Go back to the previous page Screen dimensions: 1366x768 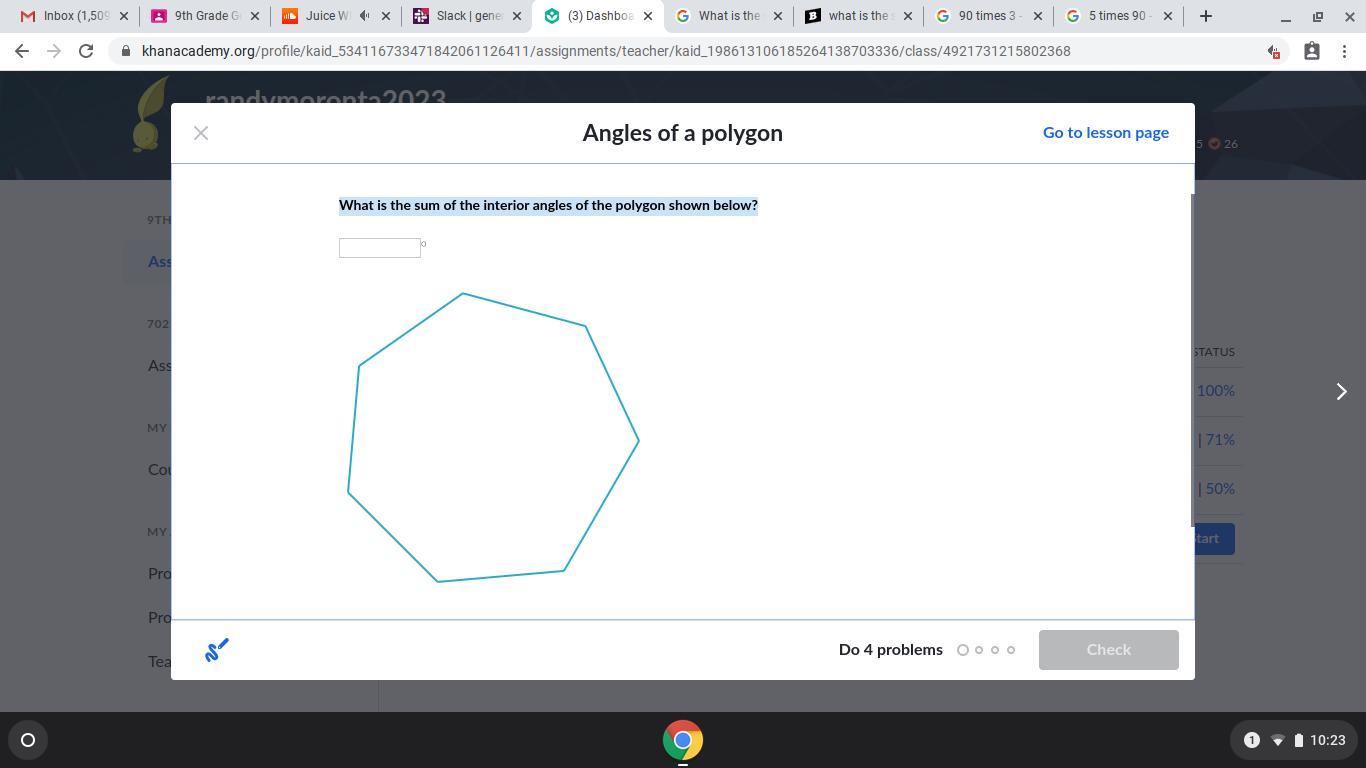pos(22,51)
